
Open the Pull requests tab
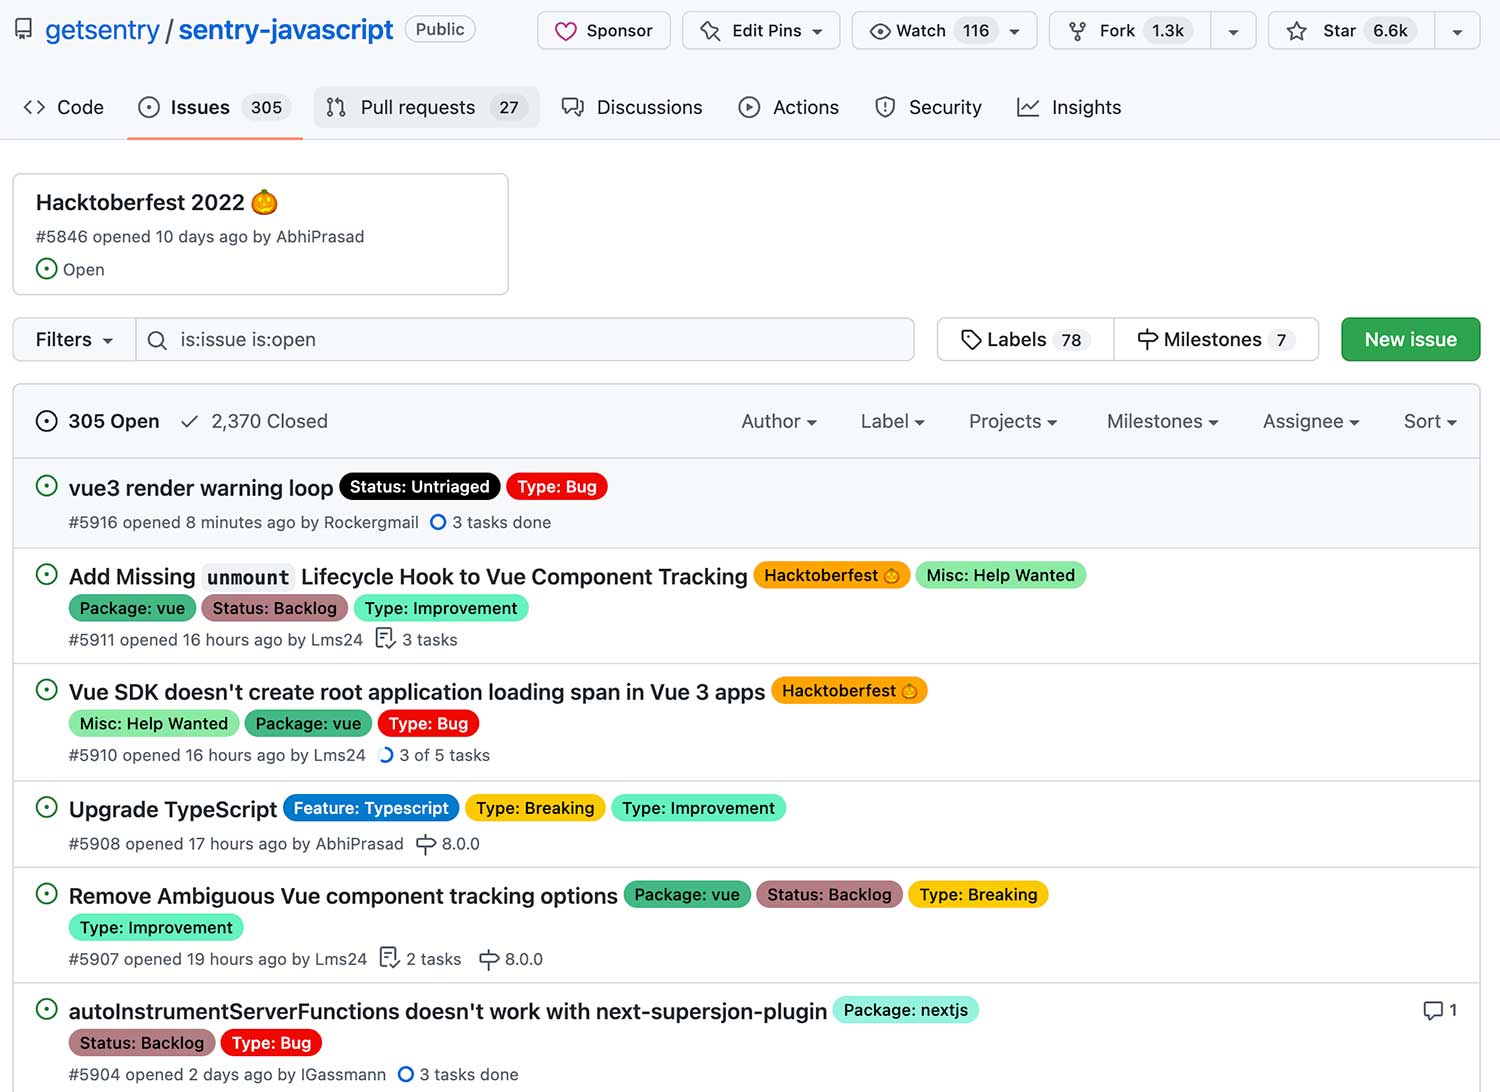pyautogui.click(x=427, y=107)
